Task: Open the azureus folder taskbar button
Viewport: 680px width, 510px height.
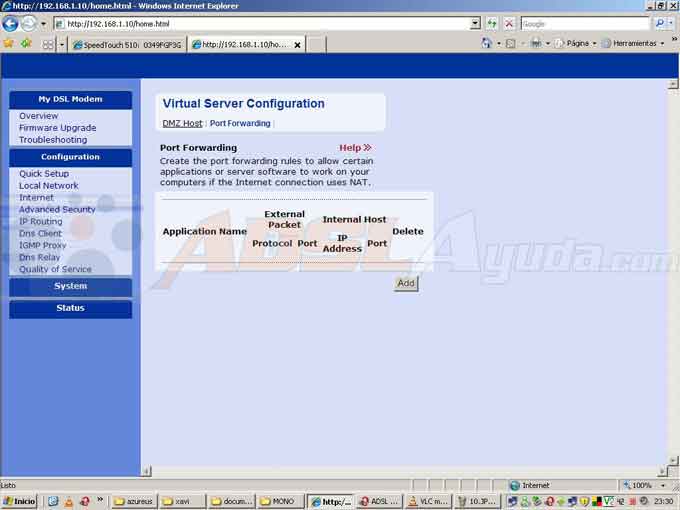Action: [134, 502]
